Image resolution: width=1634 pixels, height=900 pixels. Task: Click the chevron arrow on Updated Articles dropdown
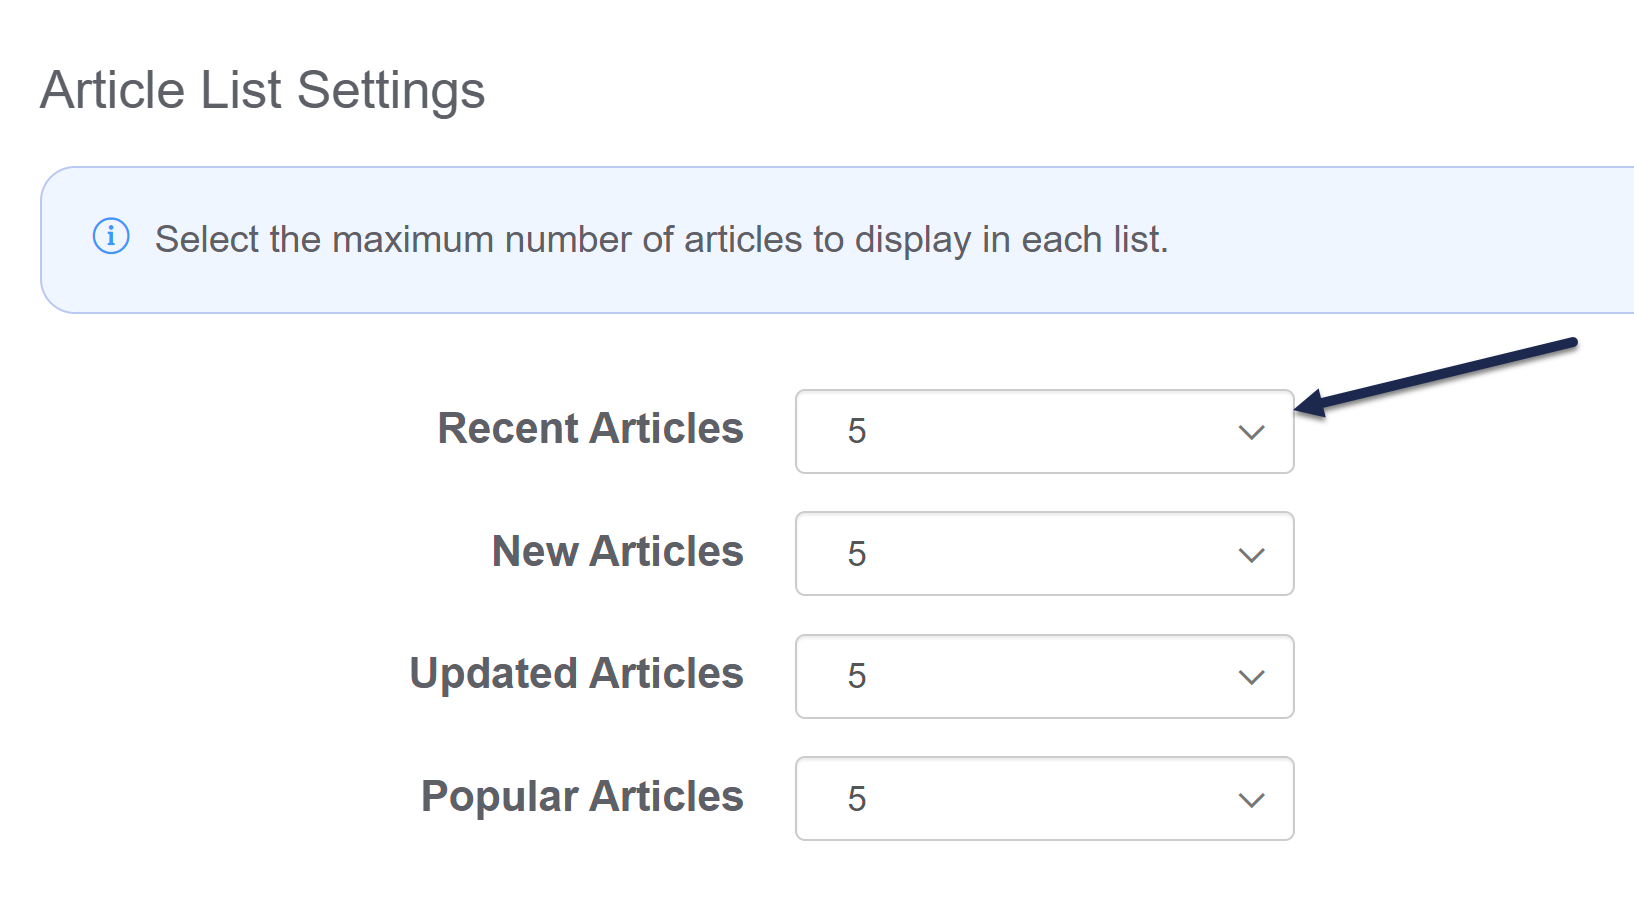coord(1251,677)
